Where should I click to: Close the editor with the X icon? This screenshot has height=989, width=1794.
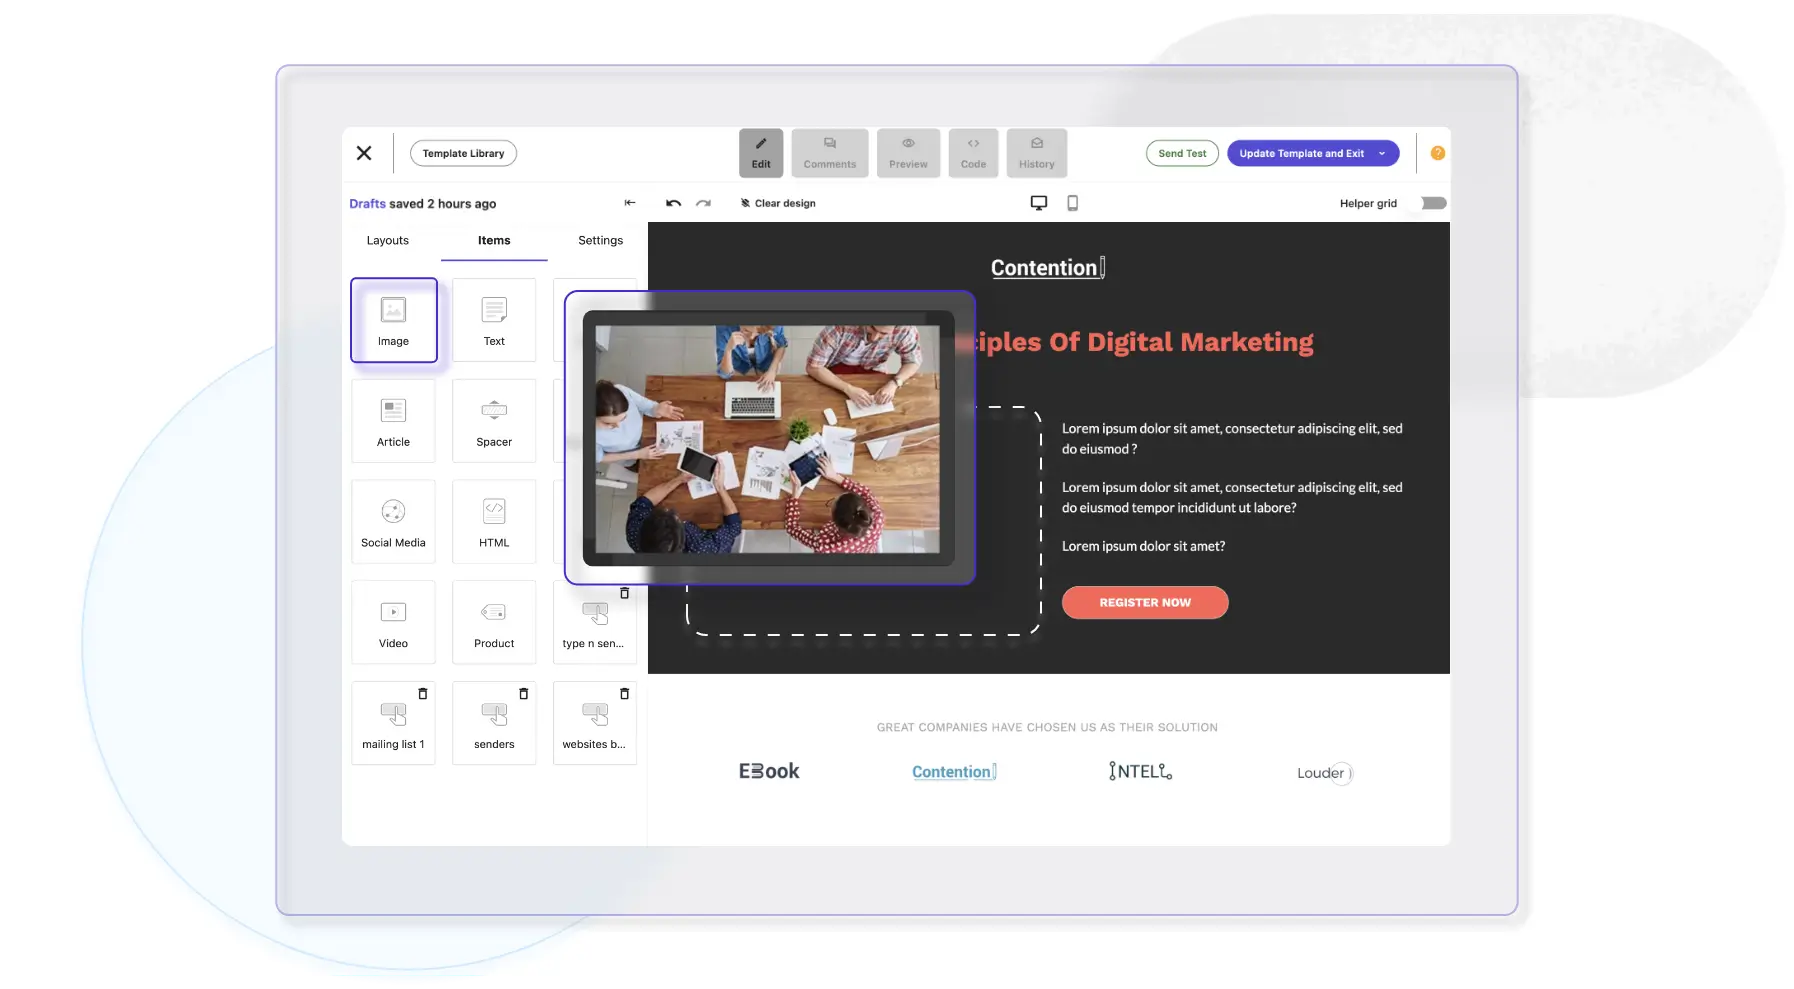(364, 153)
